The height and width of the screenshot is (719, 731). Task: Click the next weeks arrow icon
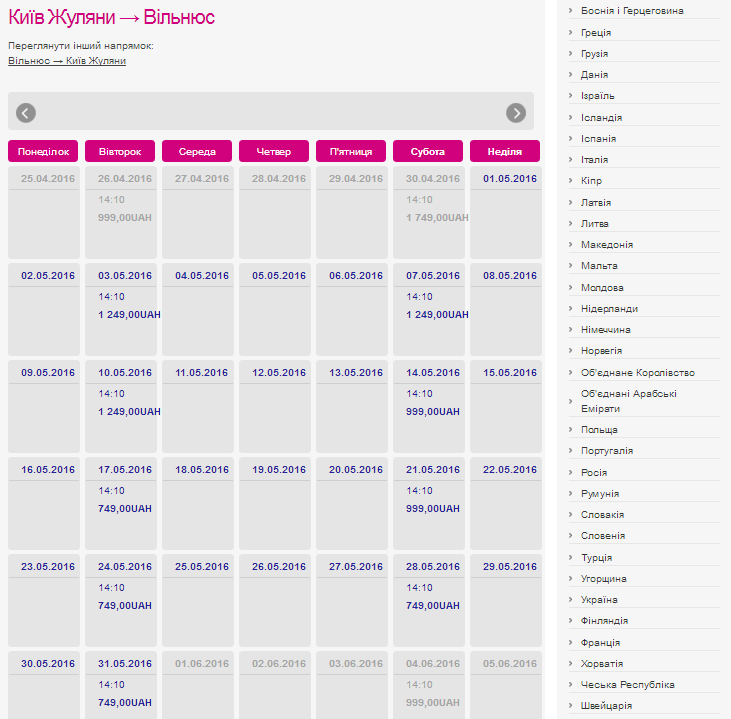coord(516,112)
